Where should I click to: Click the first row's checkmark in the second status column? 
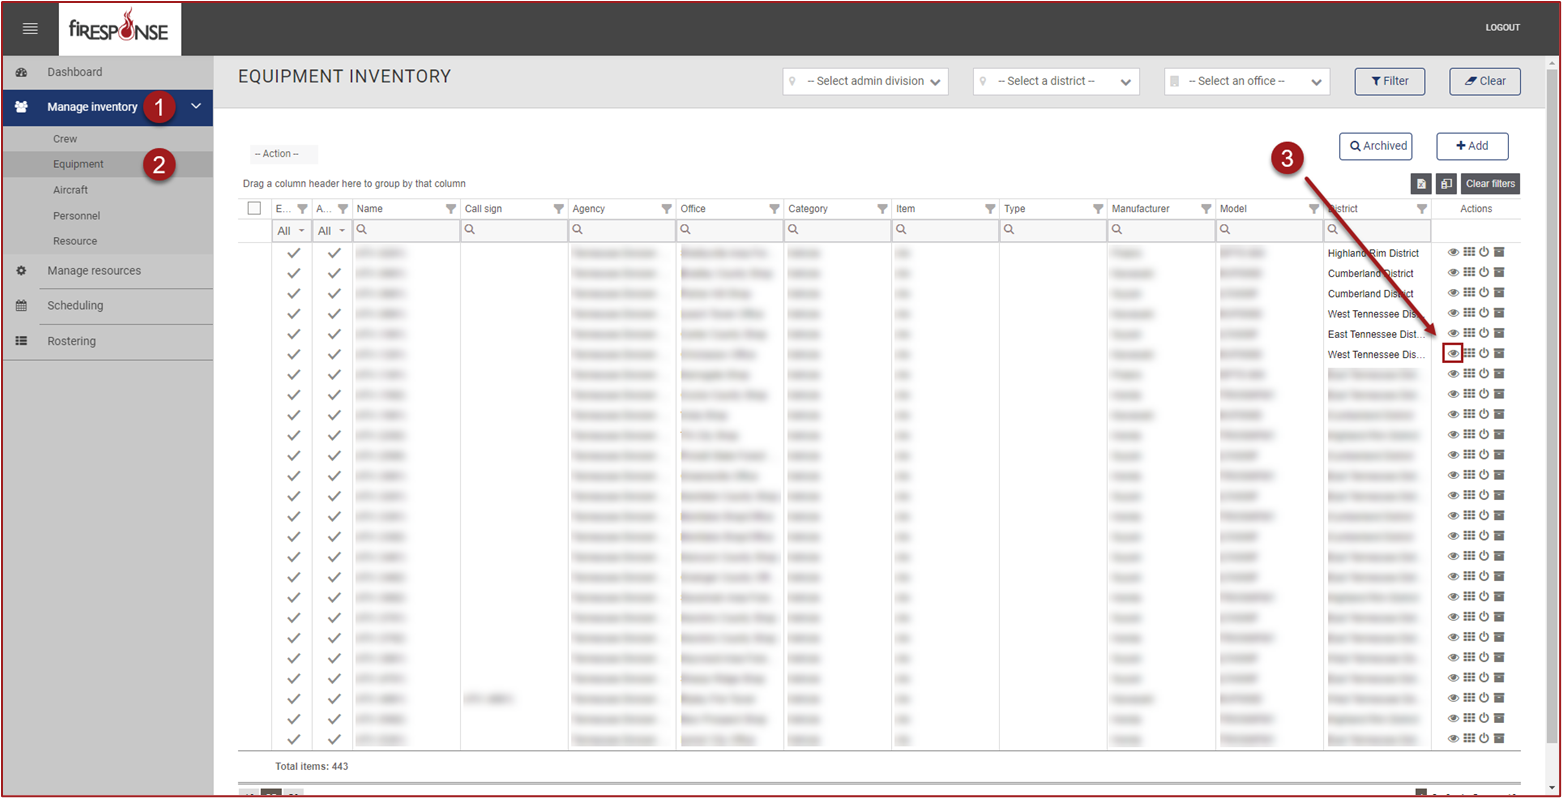[334, 253]
